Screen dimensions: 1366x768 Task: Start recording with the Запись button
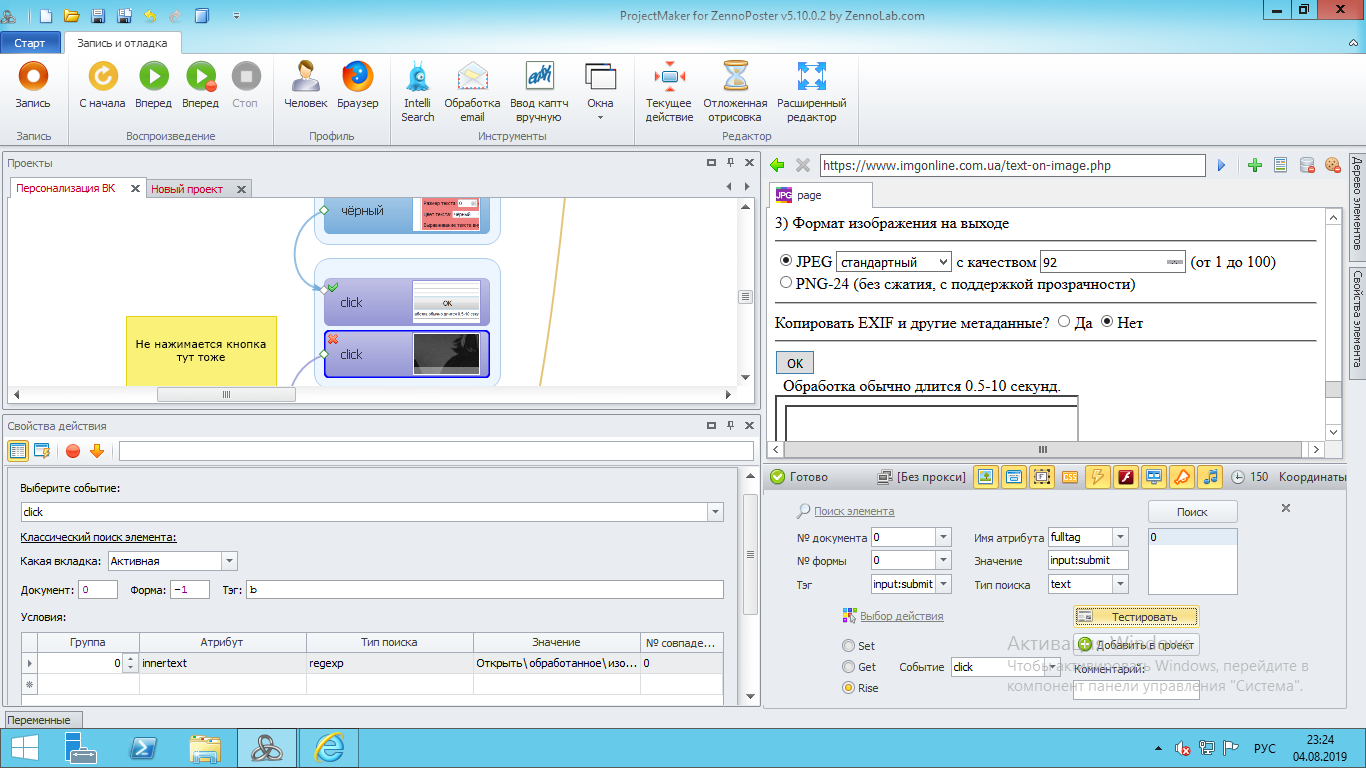point(33,85)
